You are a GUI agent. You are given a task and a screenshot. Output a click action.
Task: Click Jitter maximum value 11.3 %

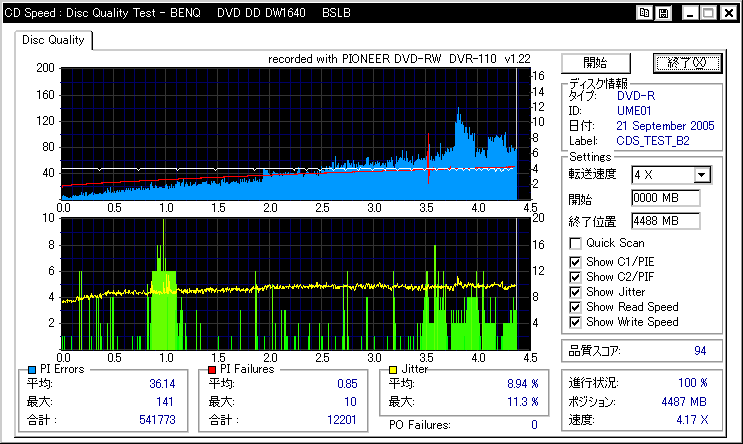pyautogui.click(x=523, y=402)
